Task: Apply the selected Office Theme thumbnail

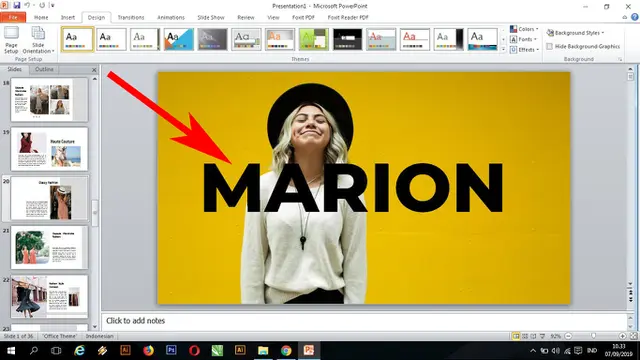Action: [78, 39]
